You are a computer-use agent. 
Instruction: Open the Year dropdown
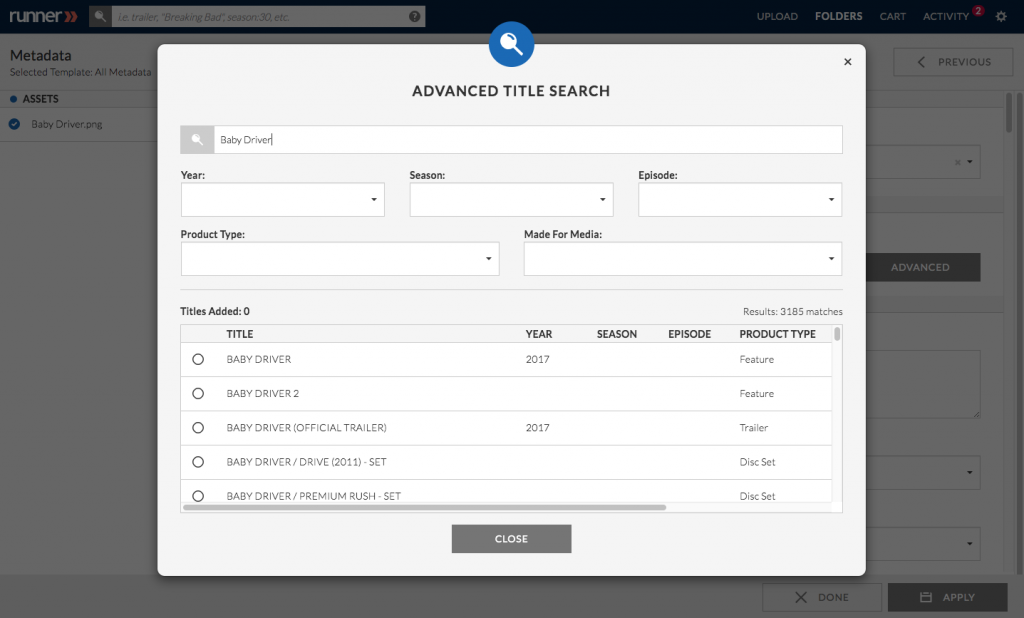(283, 199)
